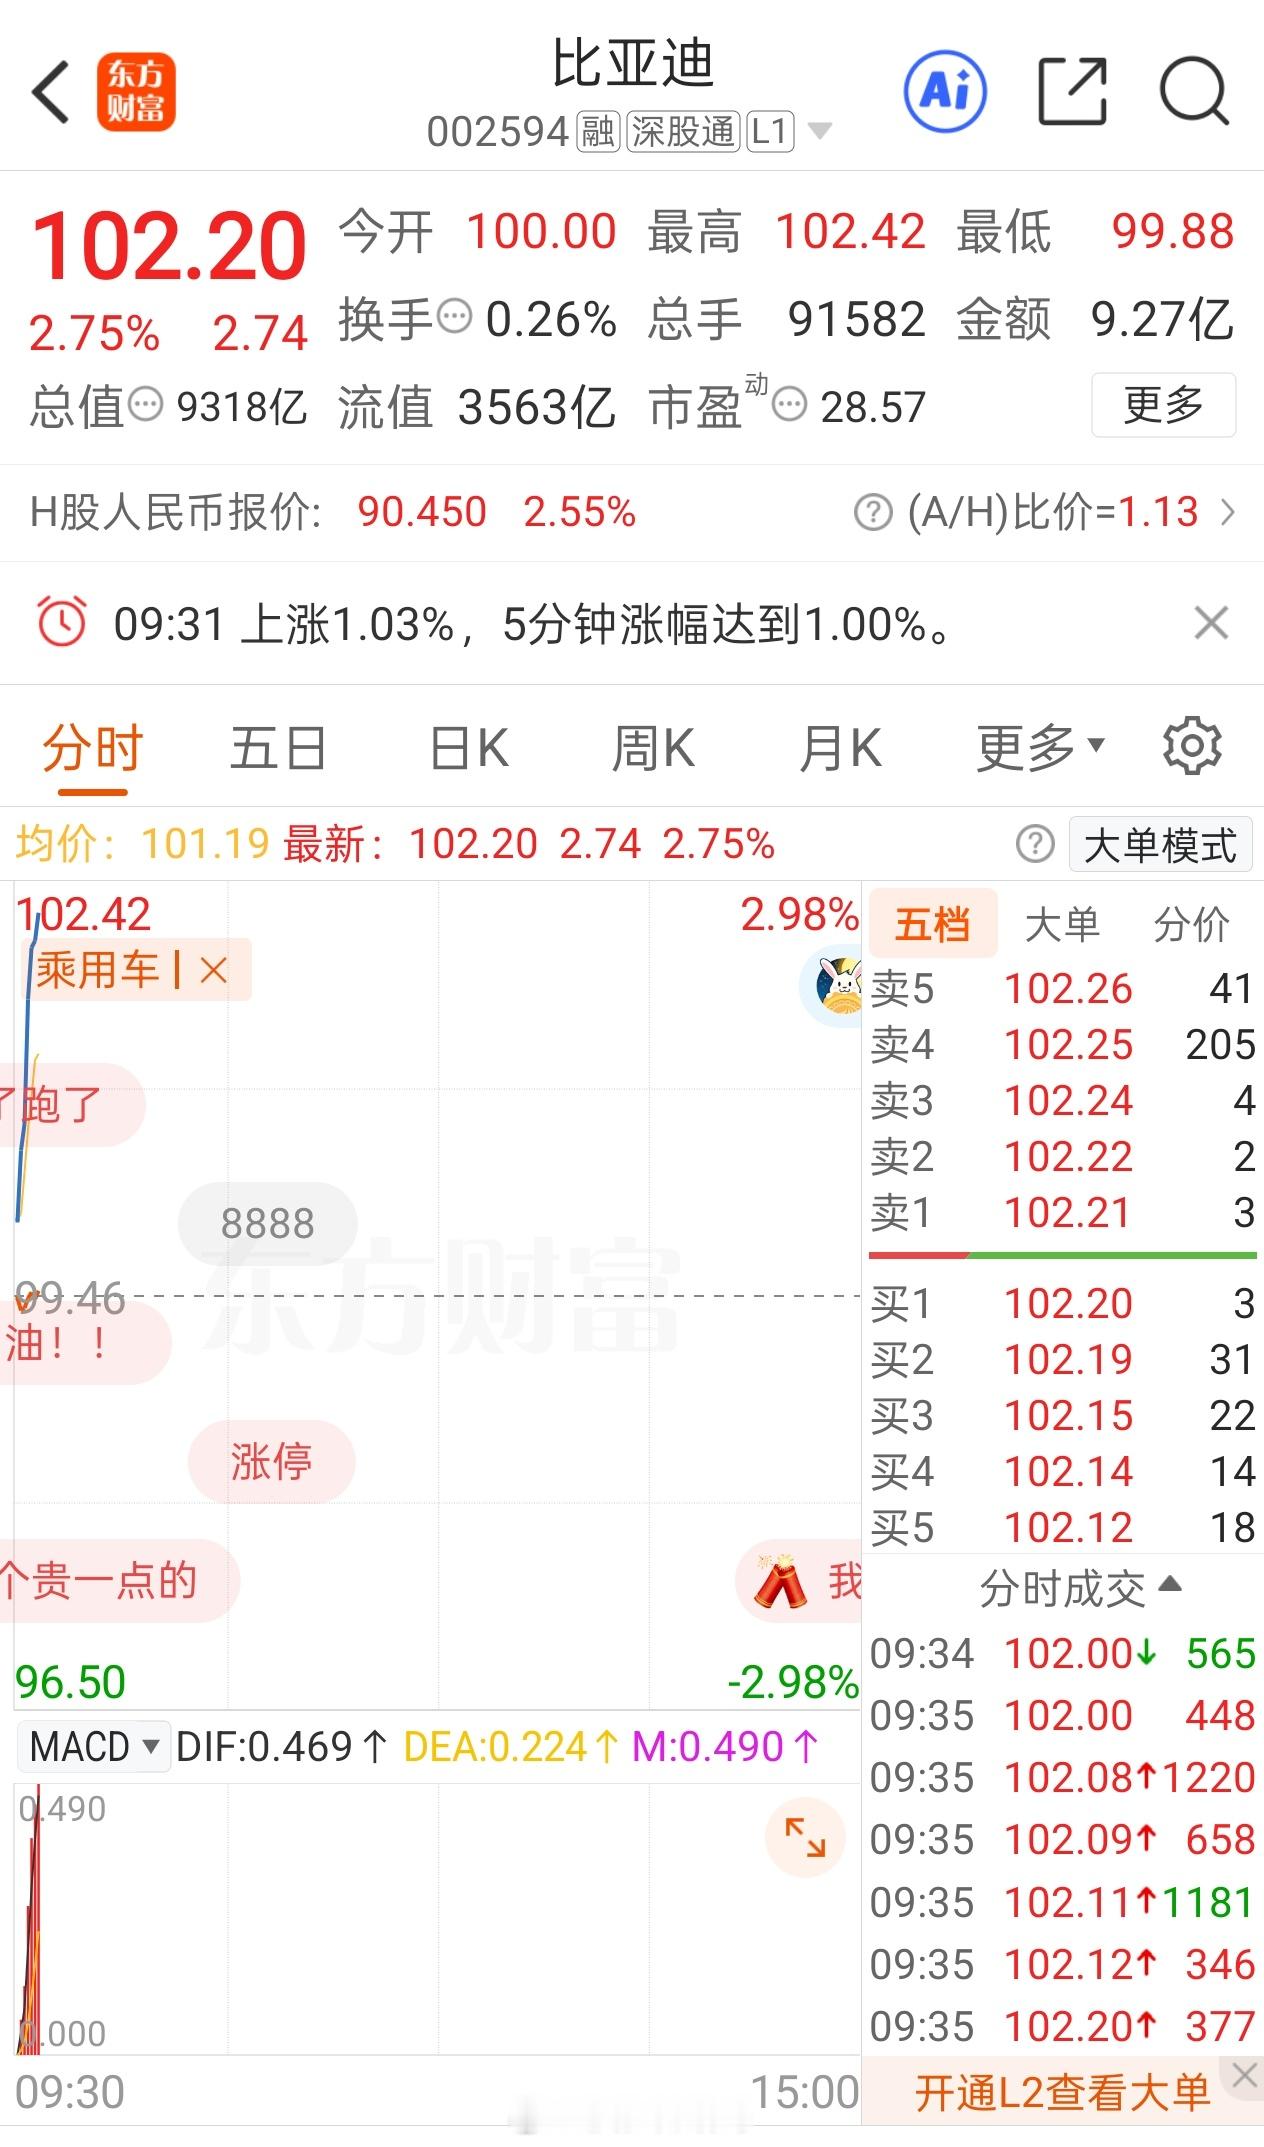This screenshot has width=1264, height=2147.
Task: Tap the H股人民币报价 90.450 value
Action: (422, 512)
